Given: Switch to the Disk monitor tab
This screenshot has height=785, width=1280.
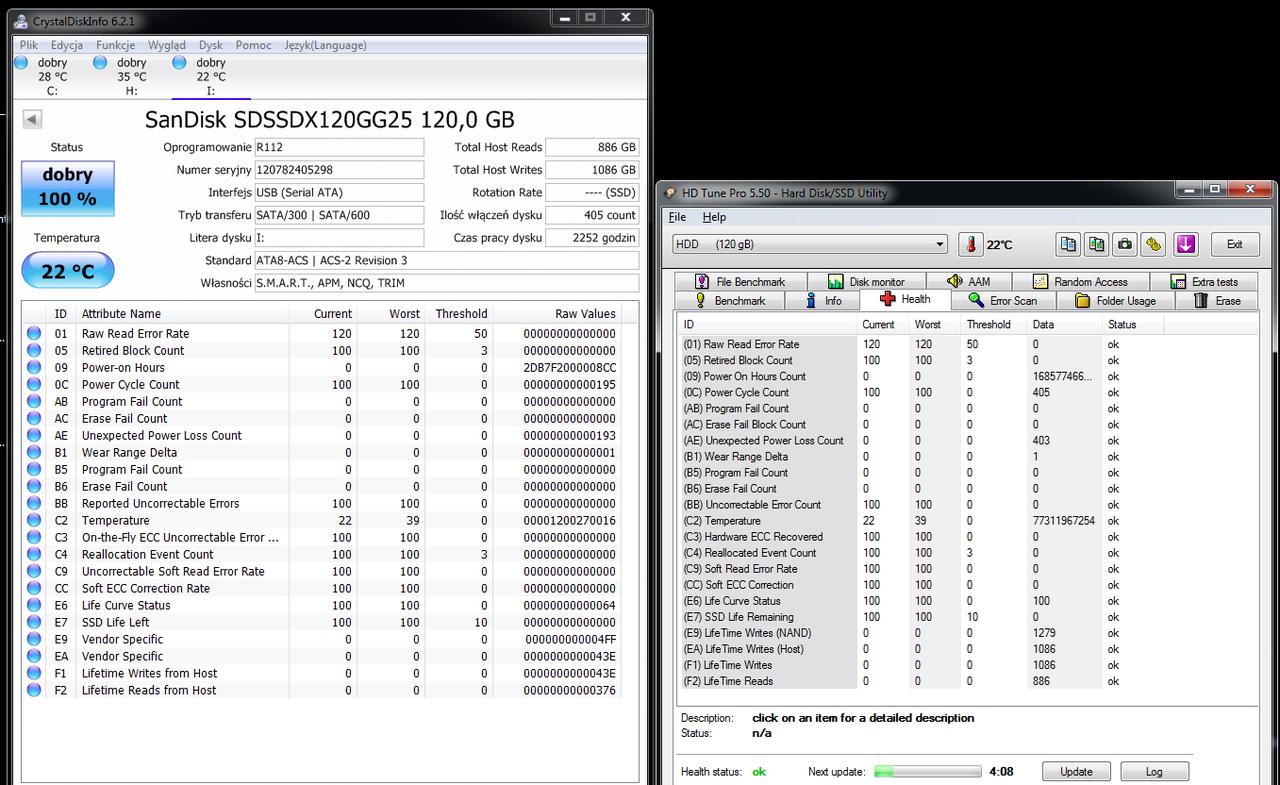Looking at the screenshot, I should pyautogui.click(x=865, y=282).
